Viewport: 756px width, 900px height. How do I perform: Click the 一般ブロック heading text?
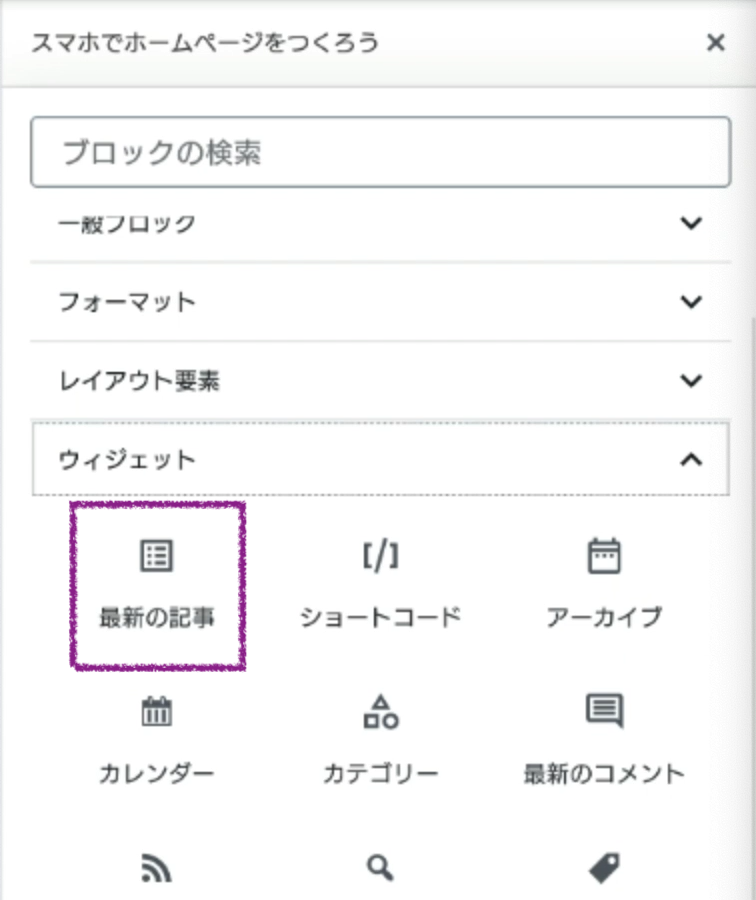click(126, 224)
